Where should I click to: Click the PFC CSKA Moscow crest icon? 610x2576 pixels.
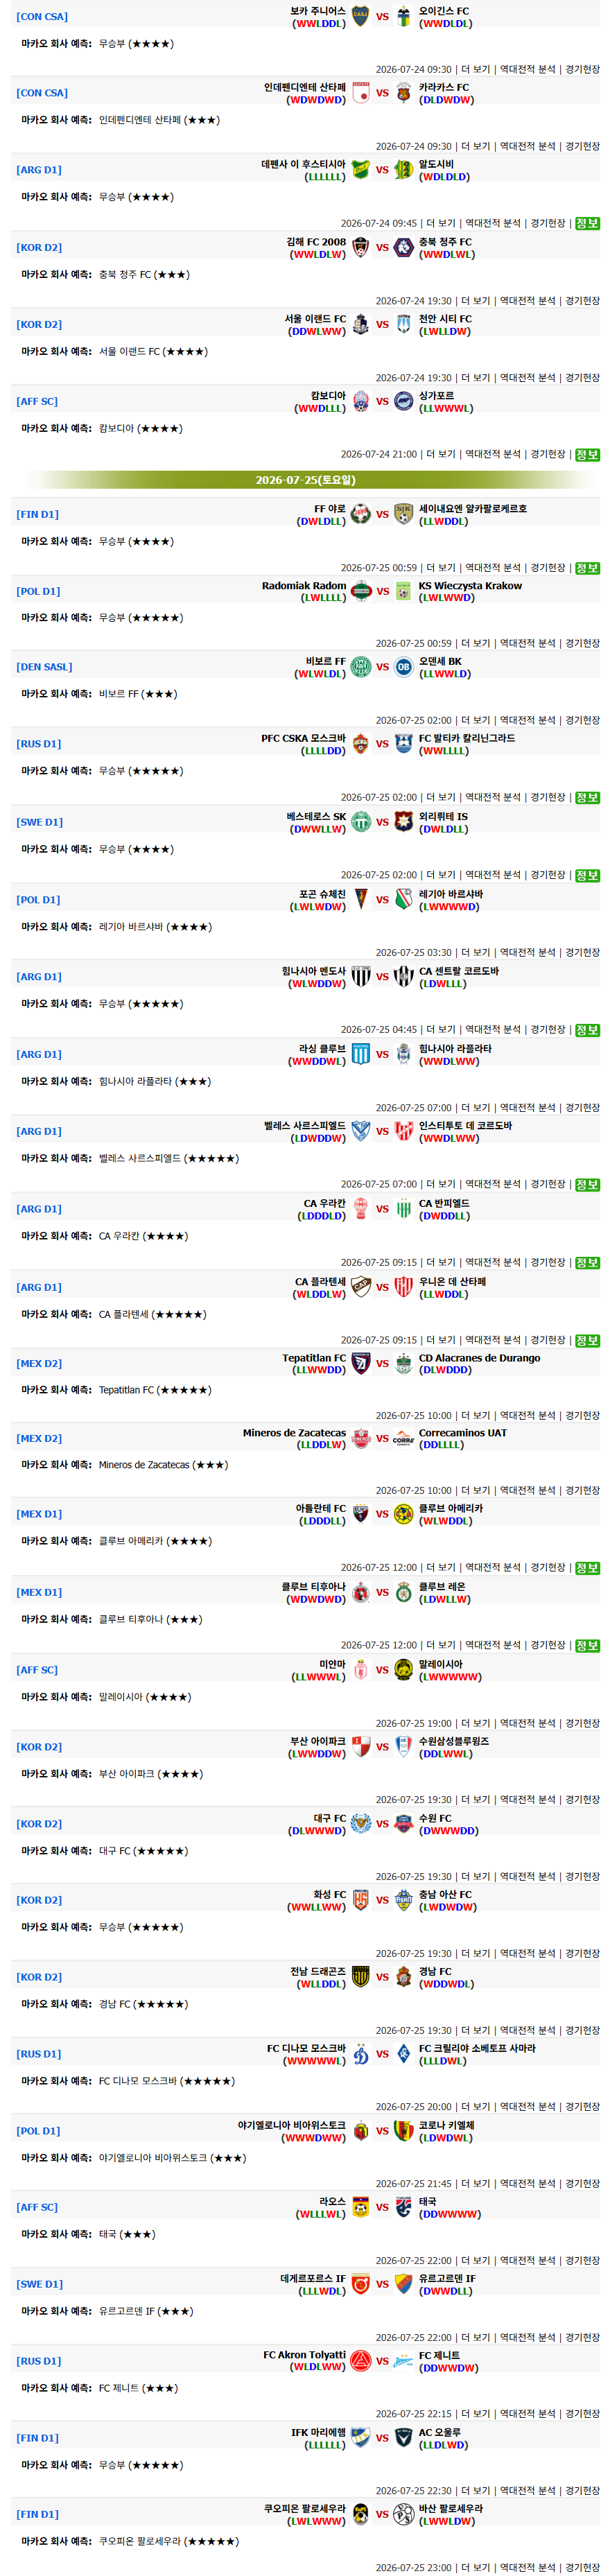360,743
